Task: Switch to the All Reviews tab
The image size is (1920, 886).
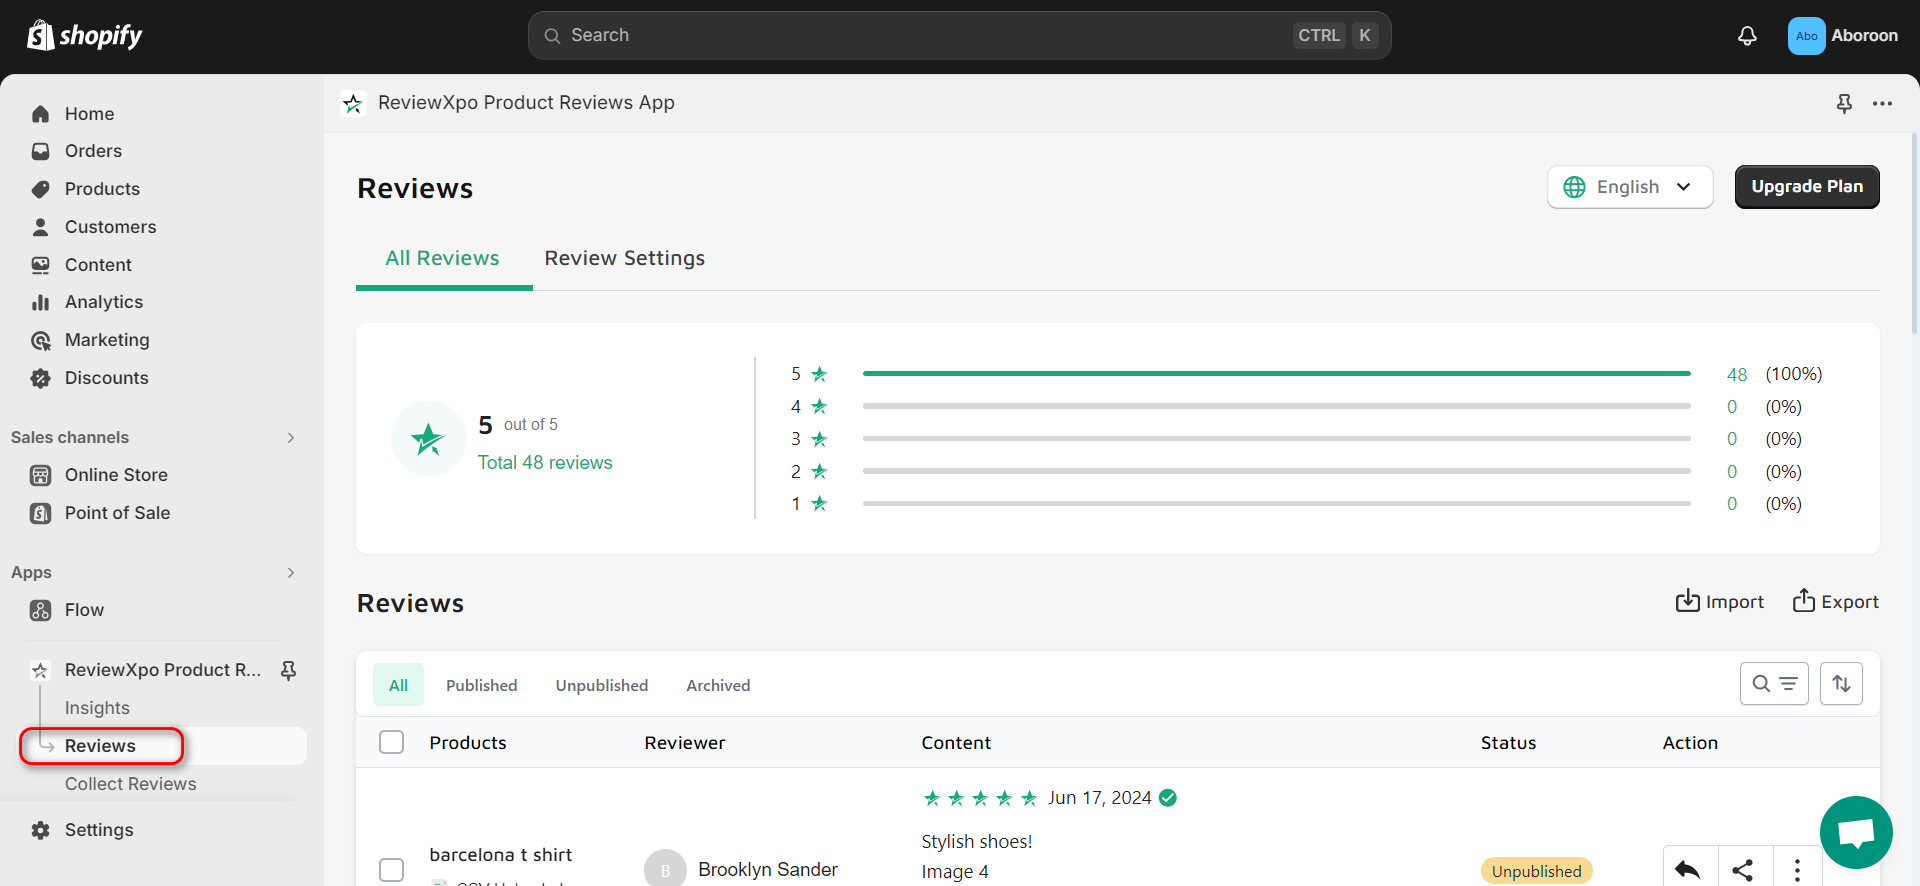Action: point(443,259)
